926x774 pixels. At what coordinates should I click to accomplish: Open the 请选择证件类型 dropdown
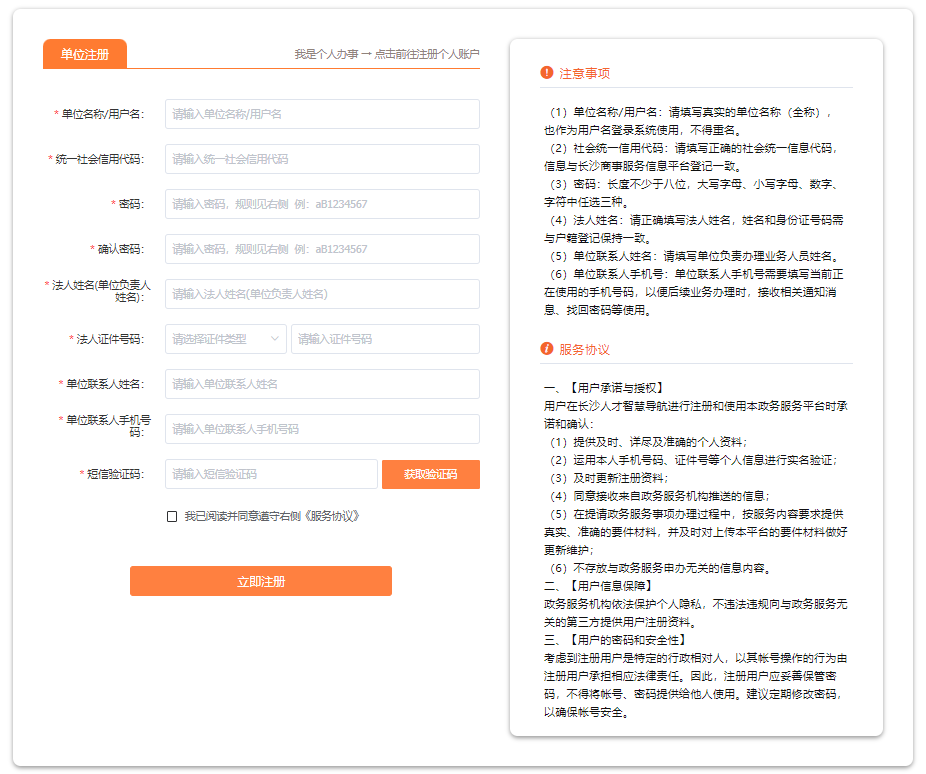tap(226, 339)
